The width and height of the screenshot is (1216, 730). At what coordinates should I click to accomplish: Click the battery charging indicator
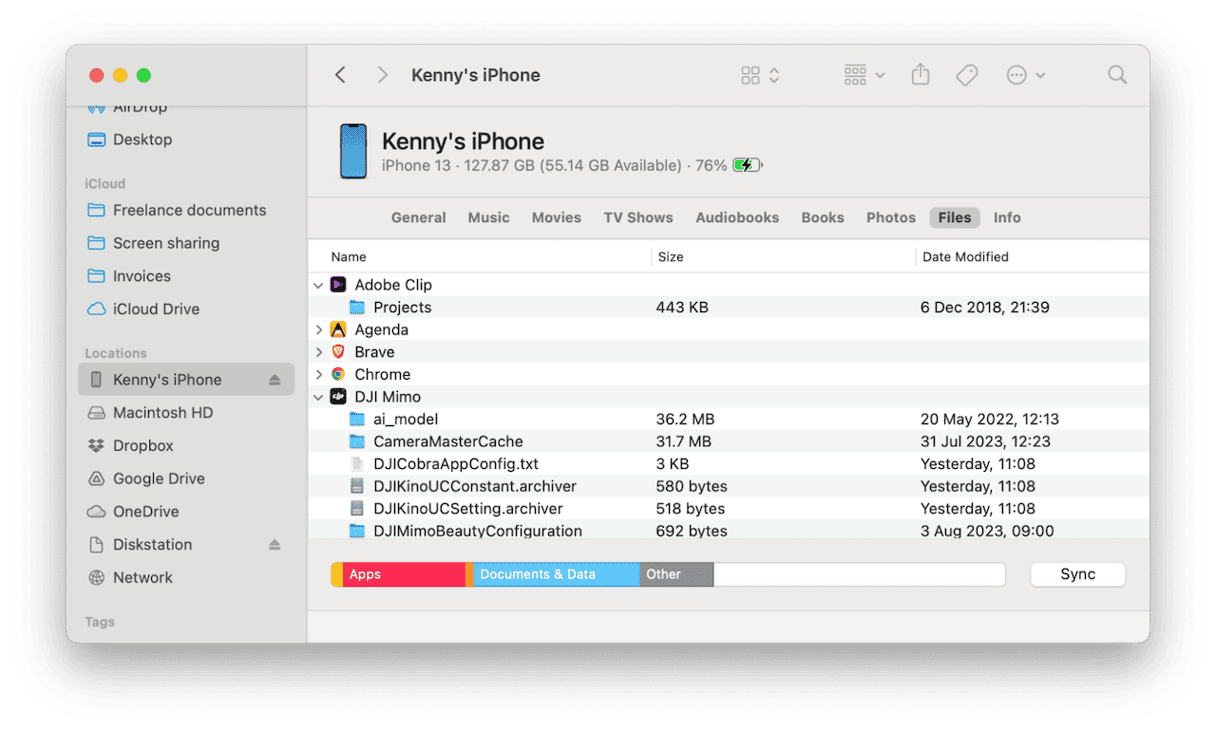point(747,166)
